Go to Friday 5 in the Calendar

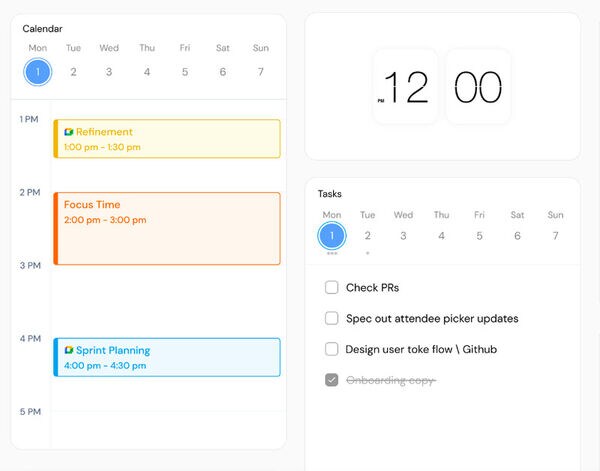(185, 72)
